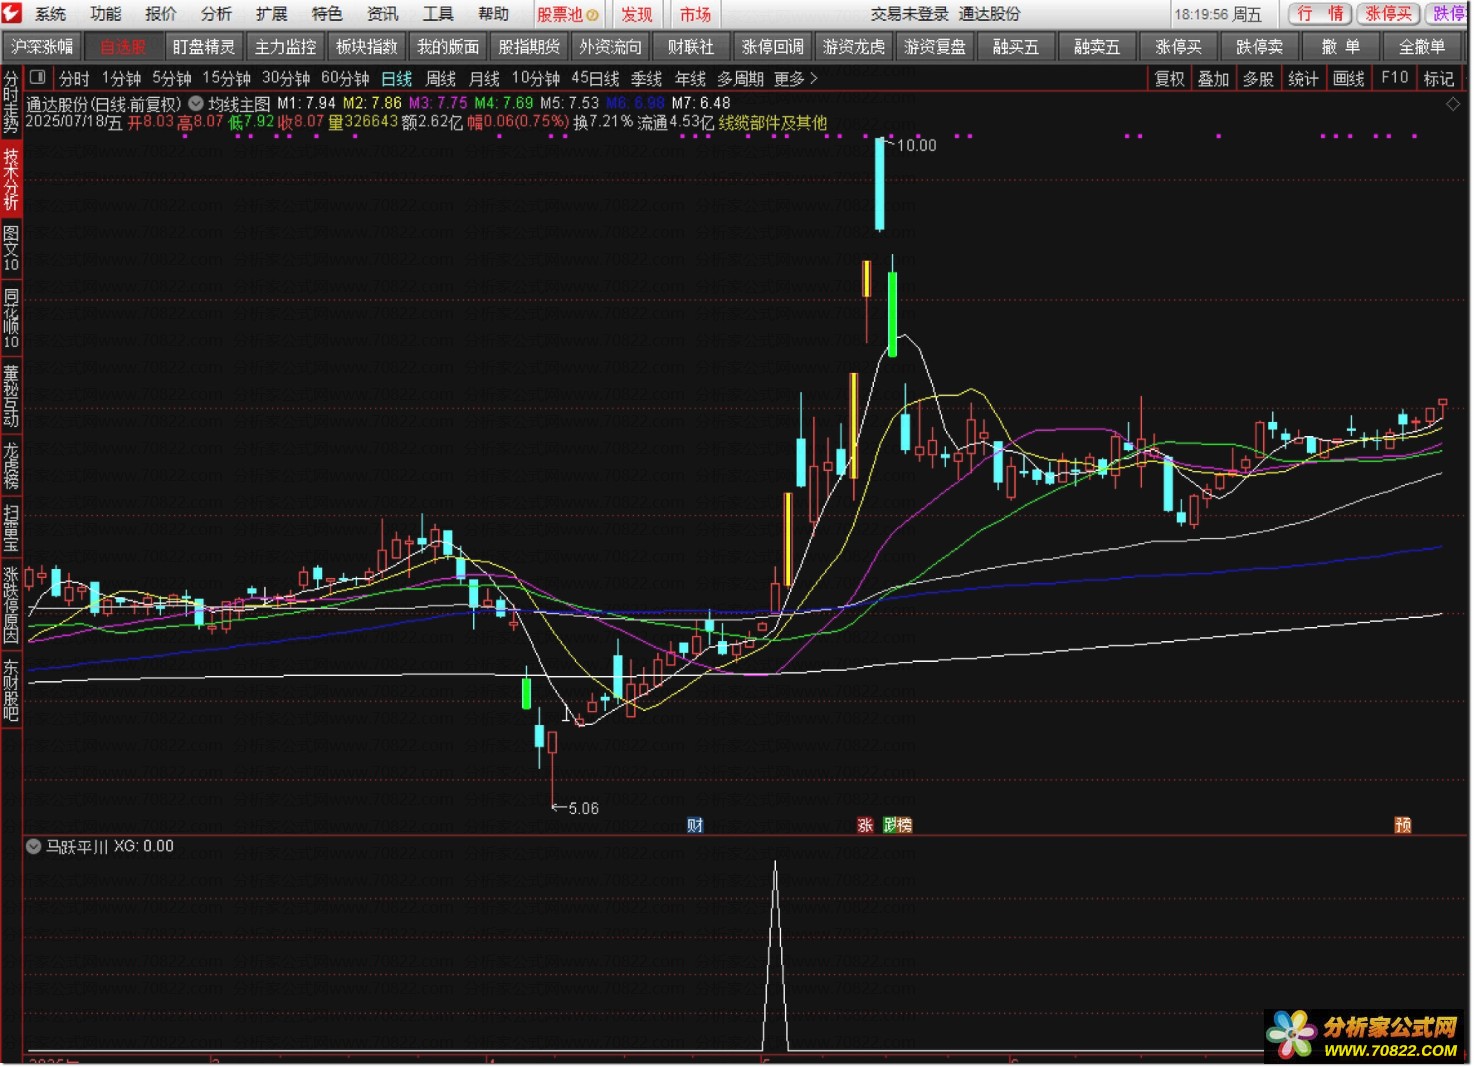
Task: Toggle 复权 price adjustment
Action: [x=1170, y=78]
